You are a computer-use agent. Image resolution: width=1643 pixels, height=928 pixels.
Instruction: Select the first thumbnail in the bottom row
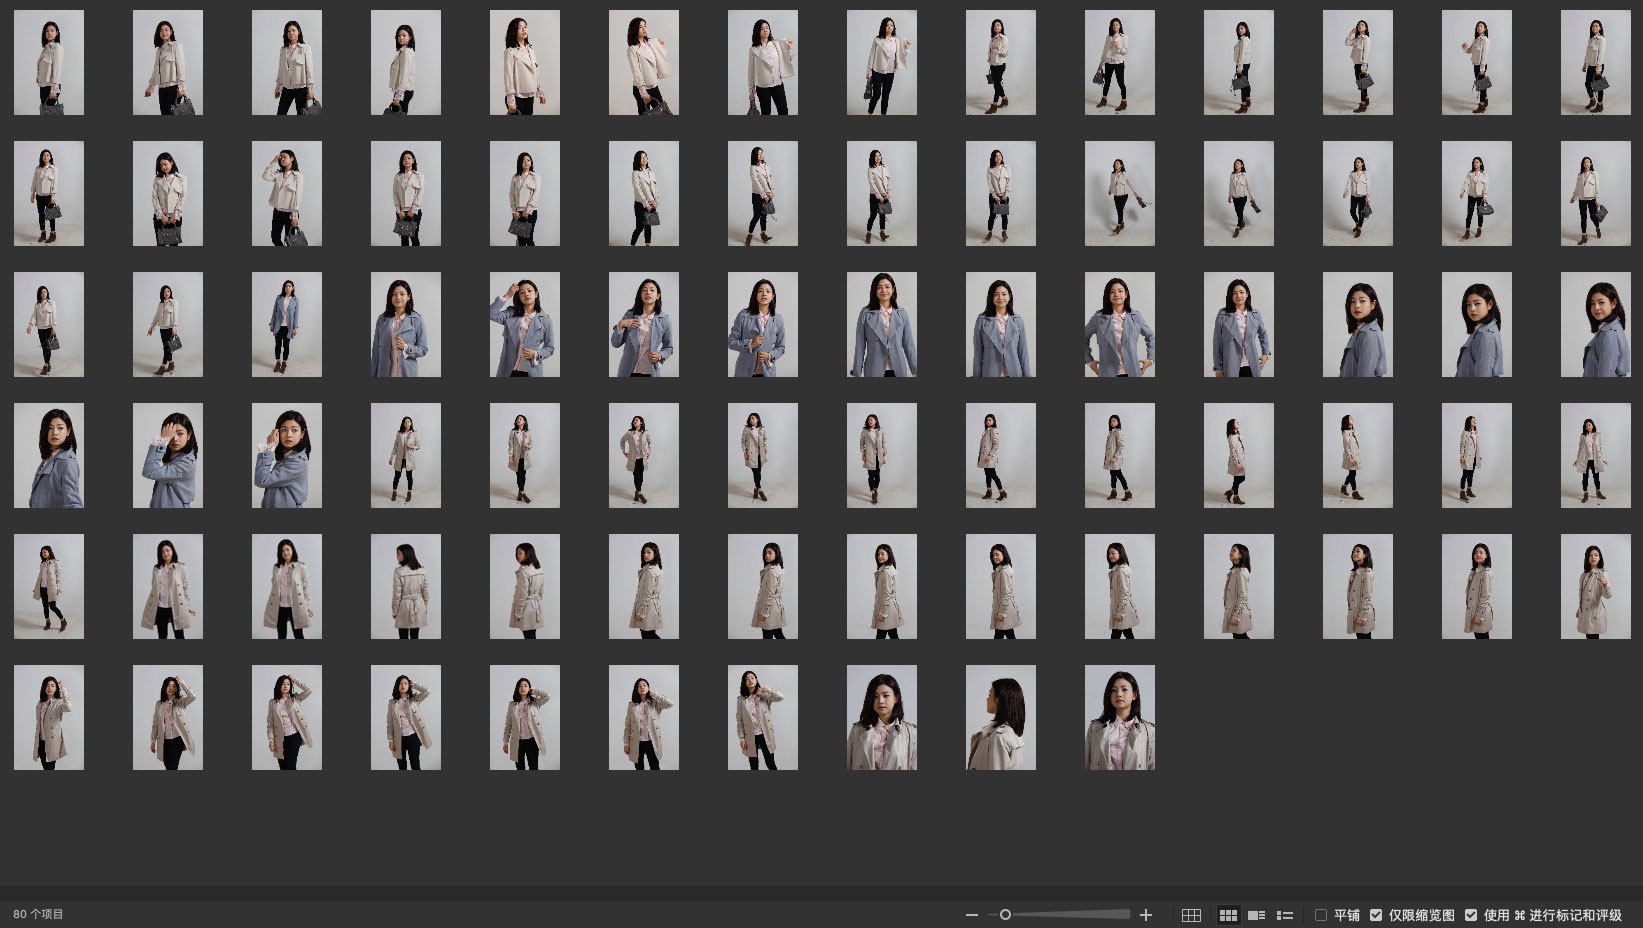(49, 717)
